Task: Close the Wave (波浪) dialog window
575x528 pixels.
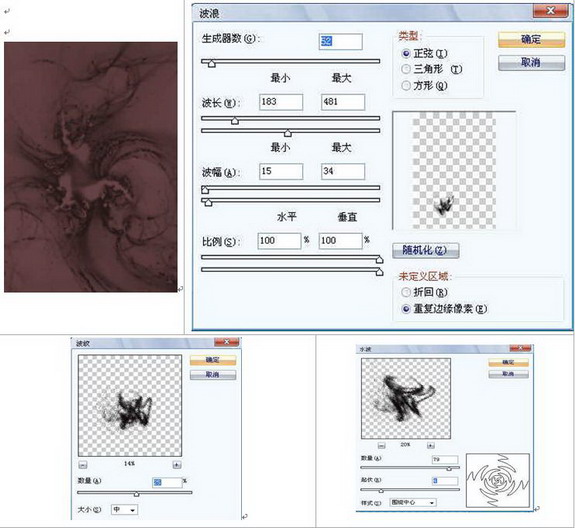Action: [550, 11]
